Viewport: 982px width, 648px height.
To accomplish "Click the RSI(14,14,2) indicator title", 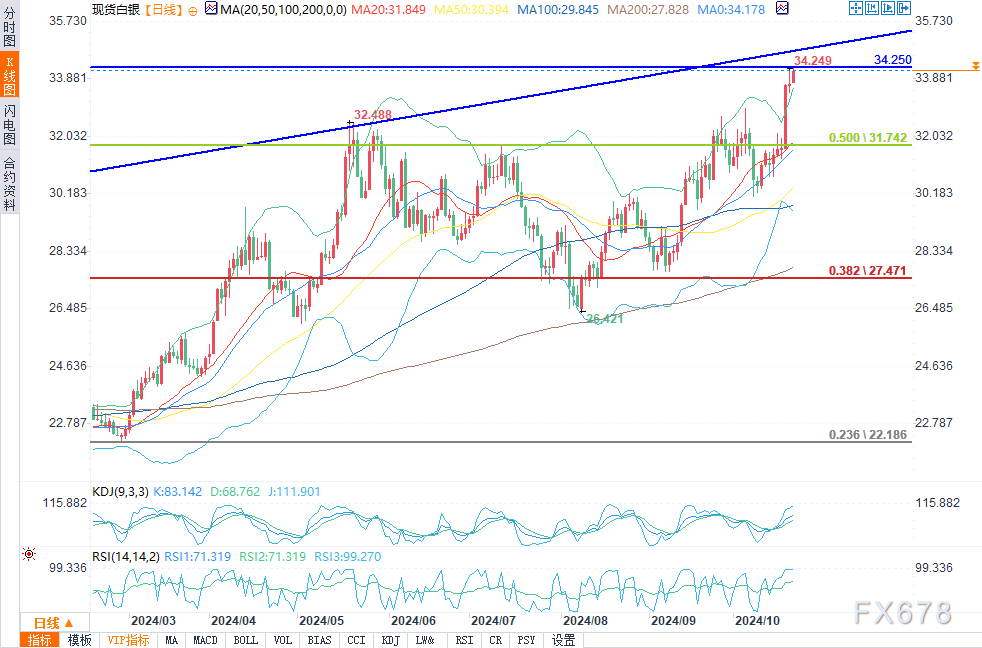I will click(x=126, y=557).
